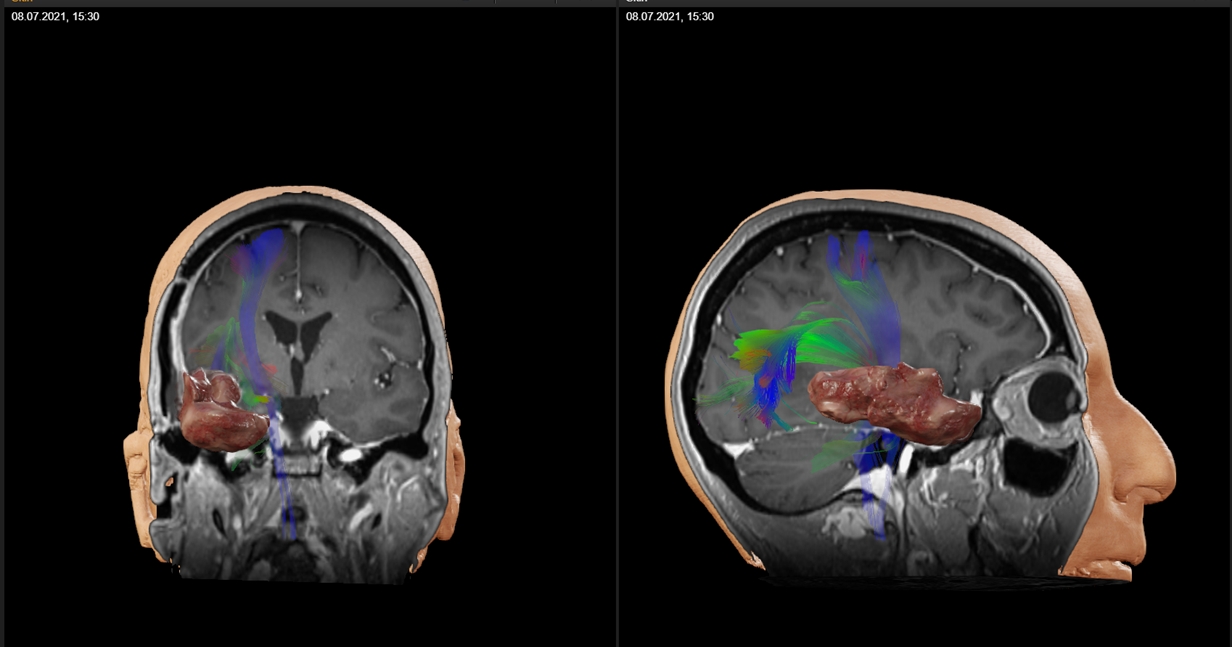Click the right panel timestamp 08.07.2021, 15:30

[x=669, y=17]
